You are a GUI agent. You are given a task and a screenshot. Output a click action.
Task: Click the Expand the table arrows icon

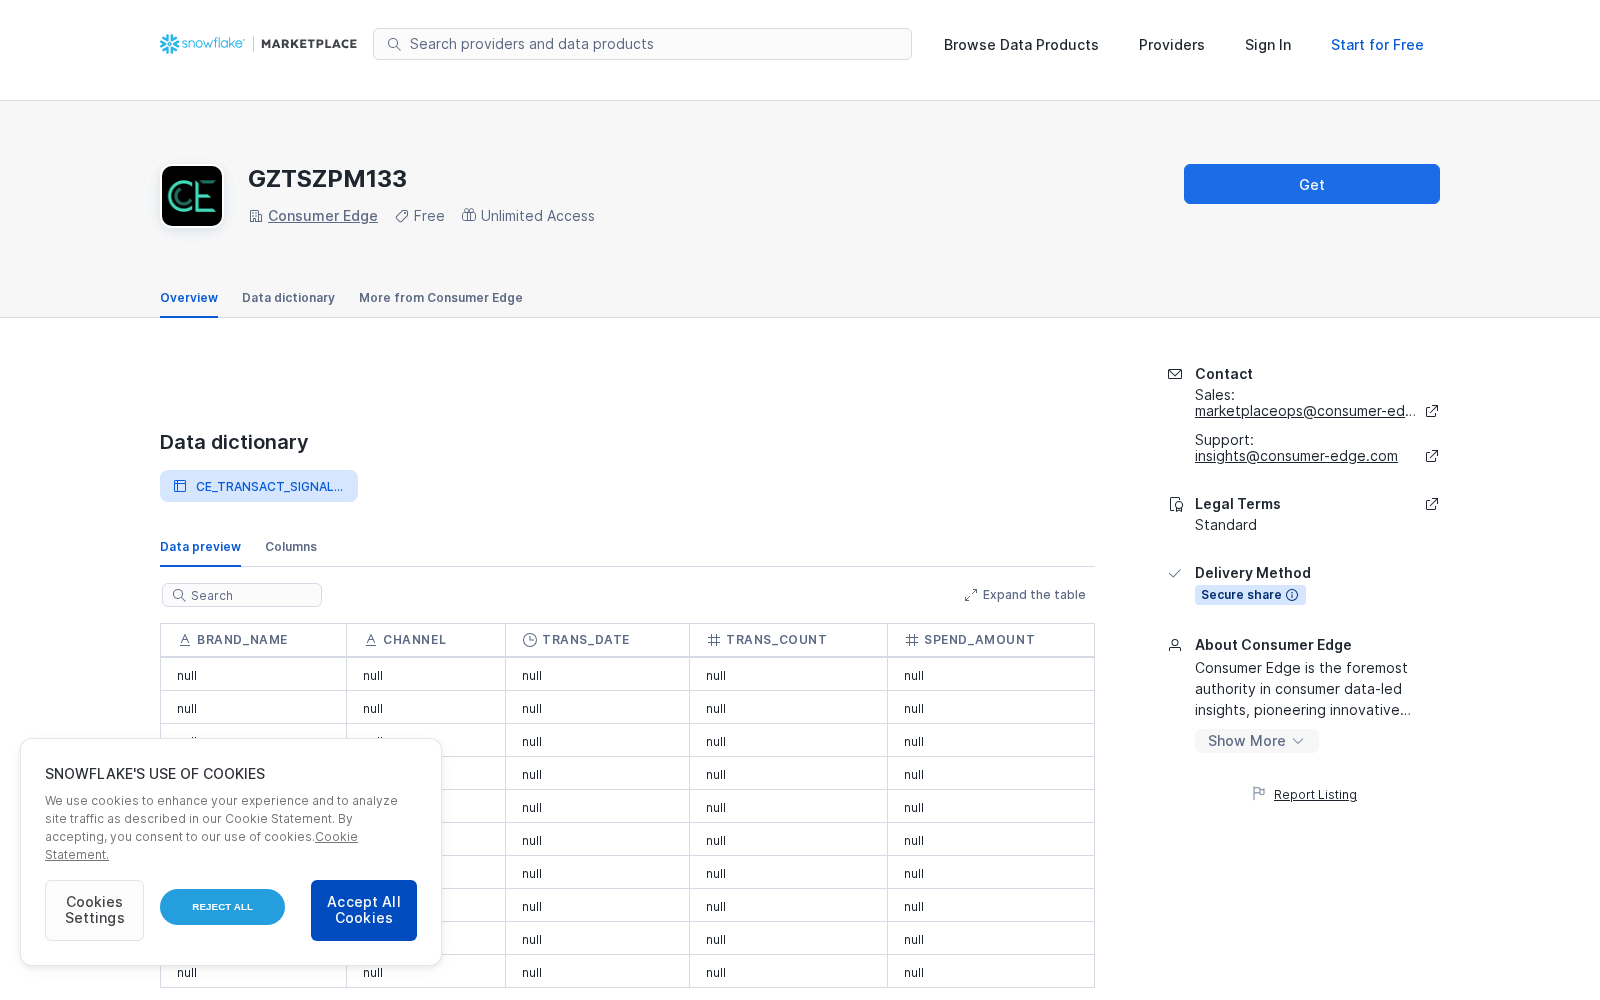[971, 595]
